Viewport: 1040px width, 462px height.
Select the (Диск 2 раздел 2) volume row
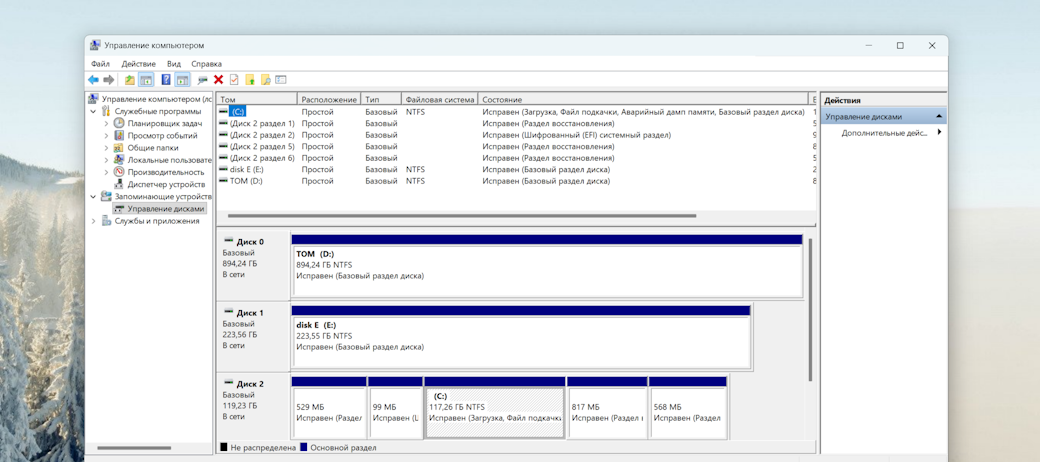(x=516, y=135)
